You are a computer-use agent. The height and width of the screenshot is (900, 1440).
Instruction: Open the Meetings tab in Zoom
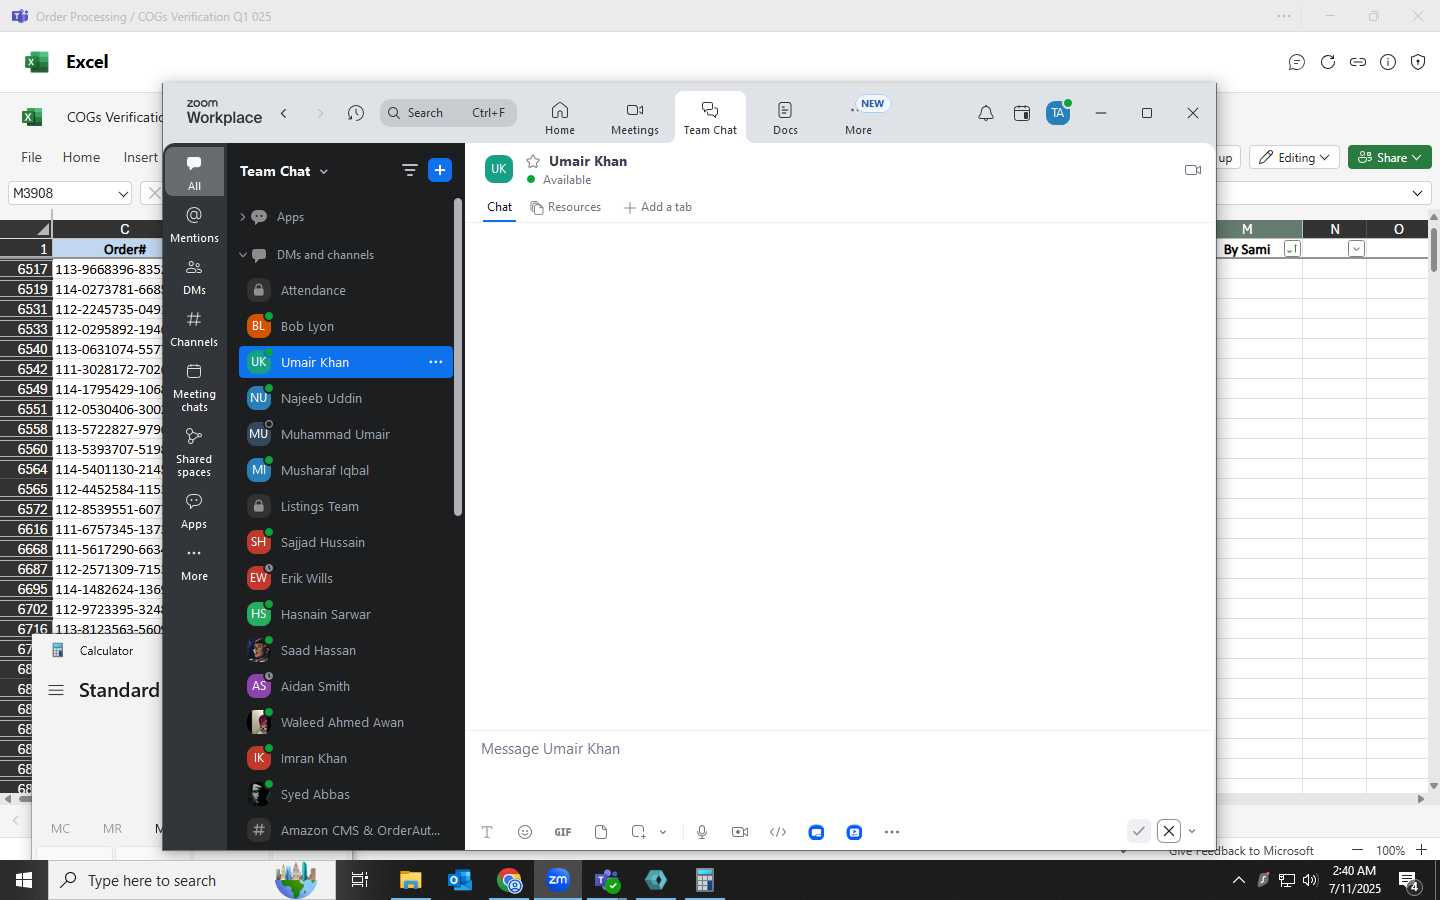point(635,118)
